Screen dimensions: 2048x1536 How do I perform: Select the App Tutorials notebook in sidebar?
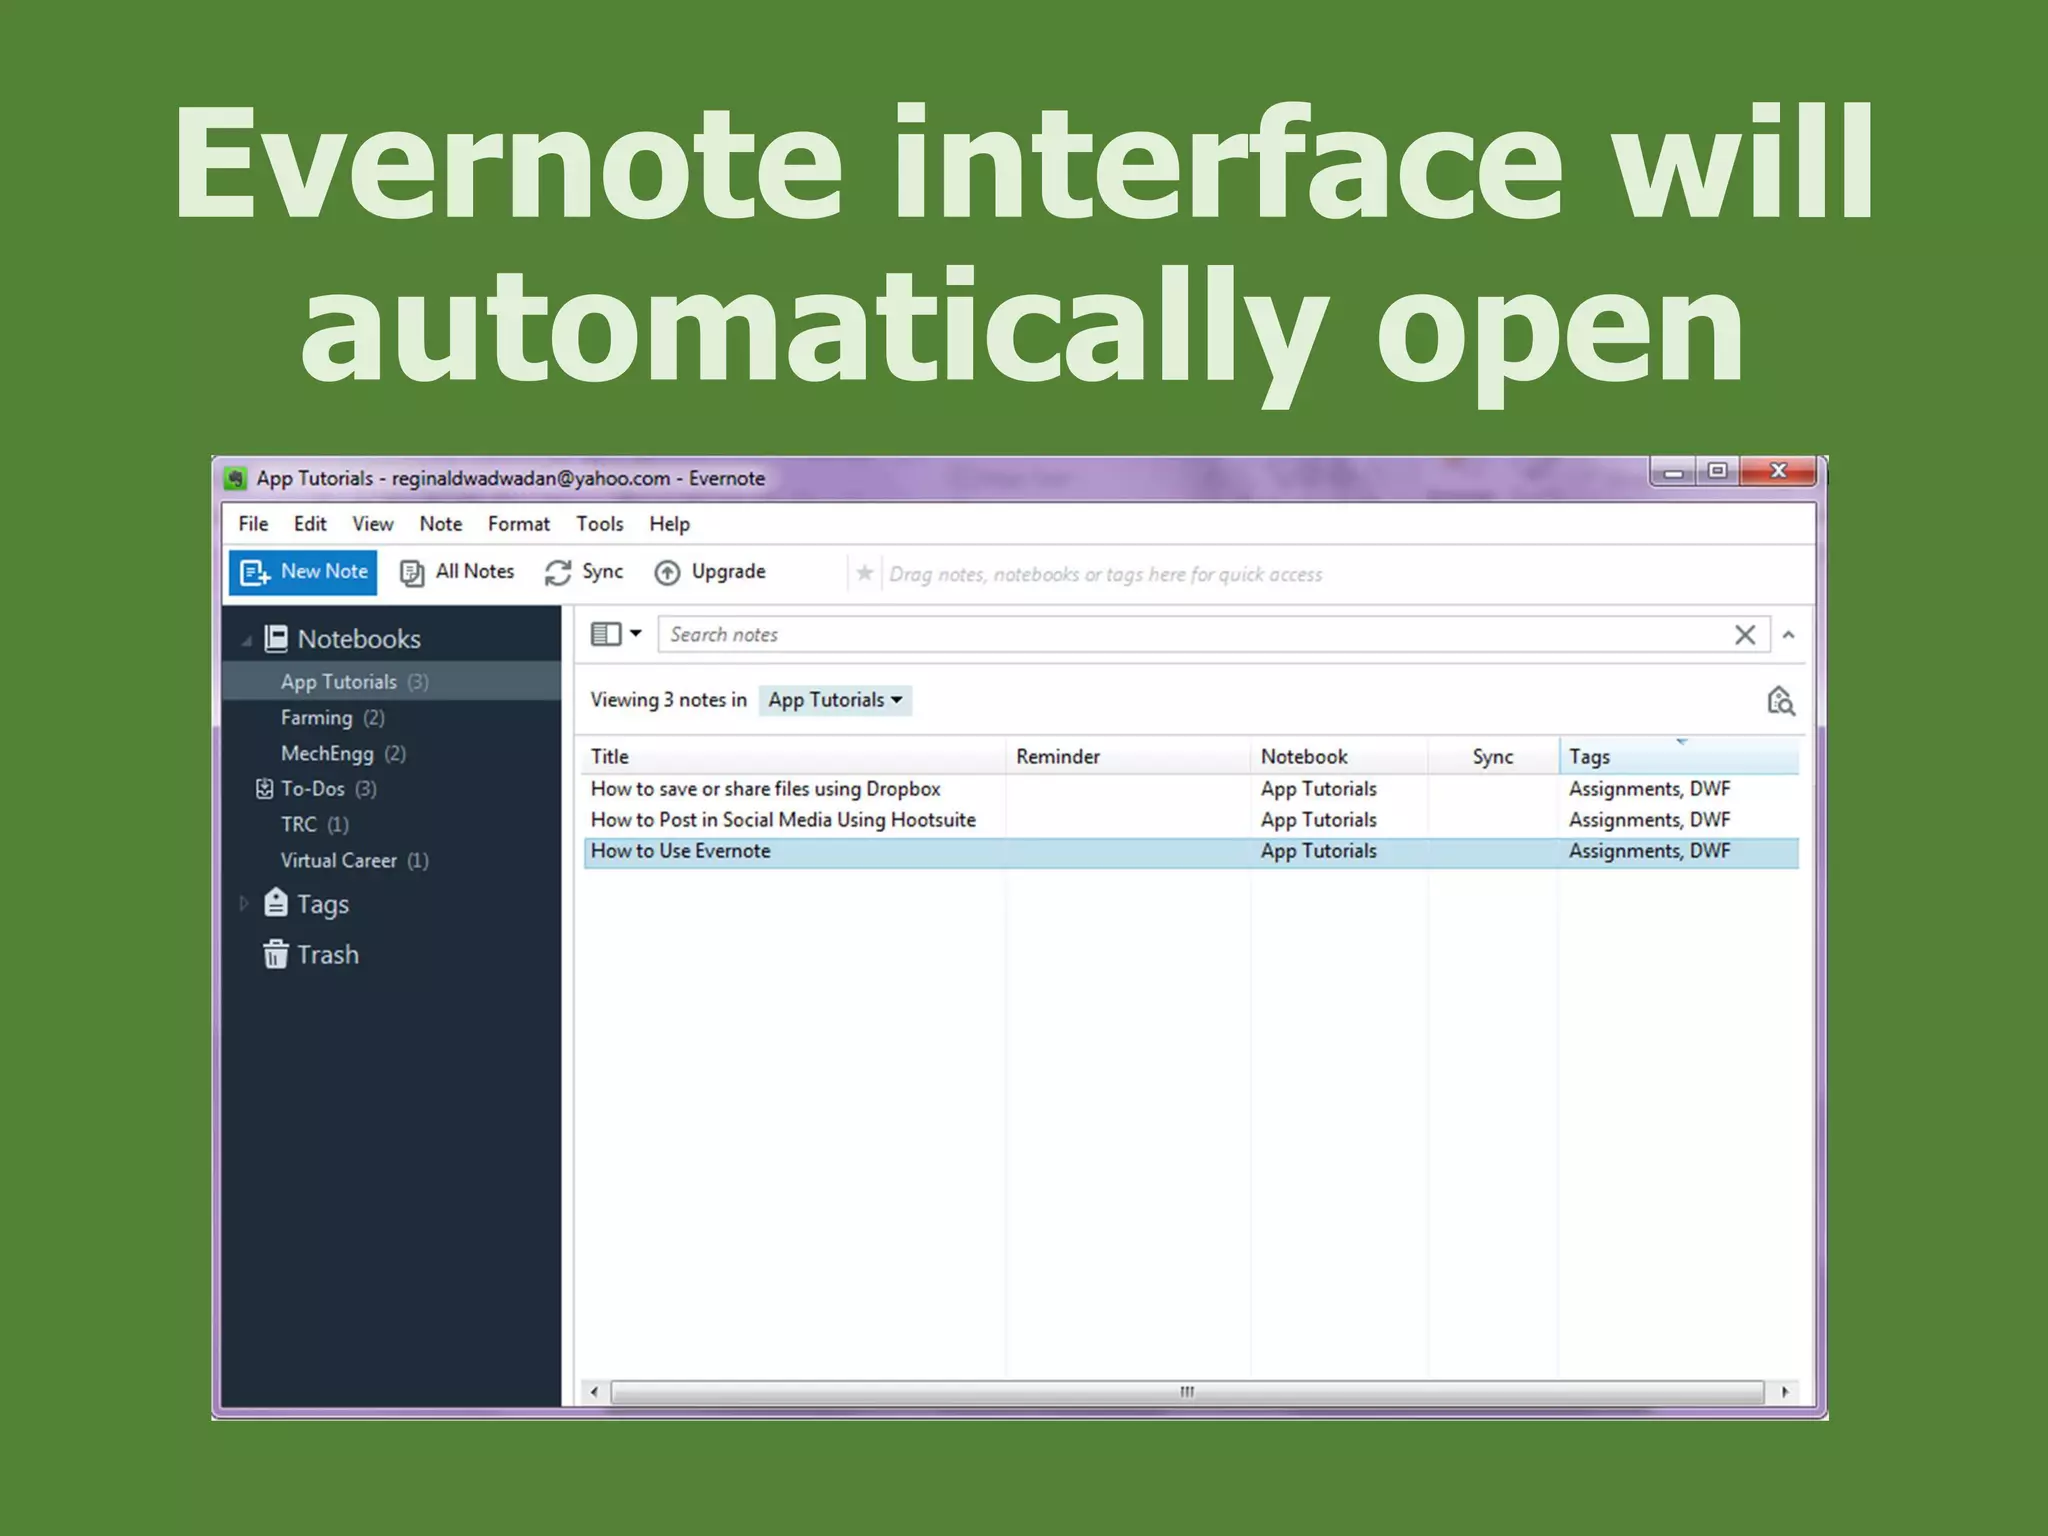[391, 682]
